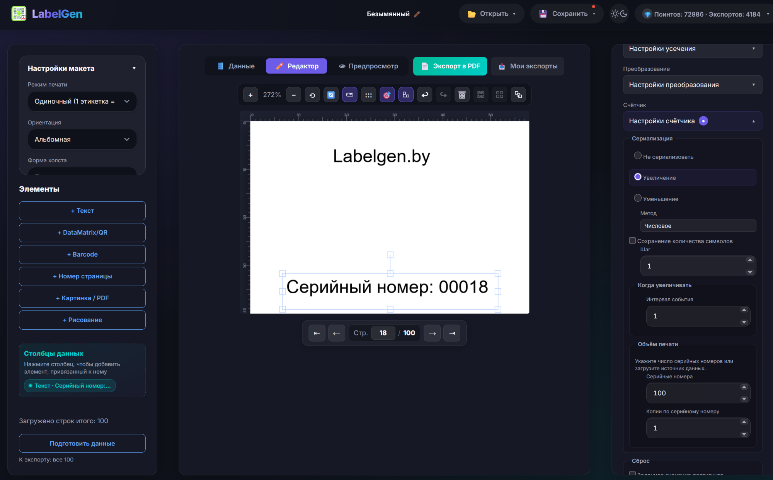Click the points and exports counter badge
The width and height of the screenshot is (773, 480).
(x=703, y=14)
